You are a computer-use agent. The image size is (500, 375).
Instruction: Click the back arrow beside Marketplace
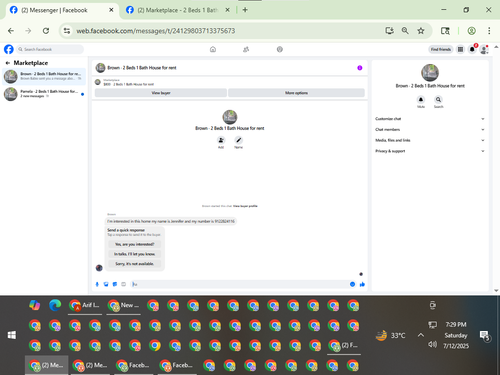7,63
